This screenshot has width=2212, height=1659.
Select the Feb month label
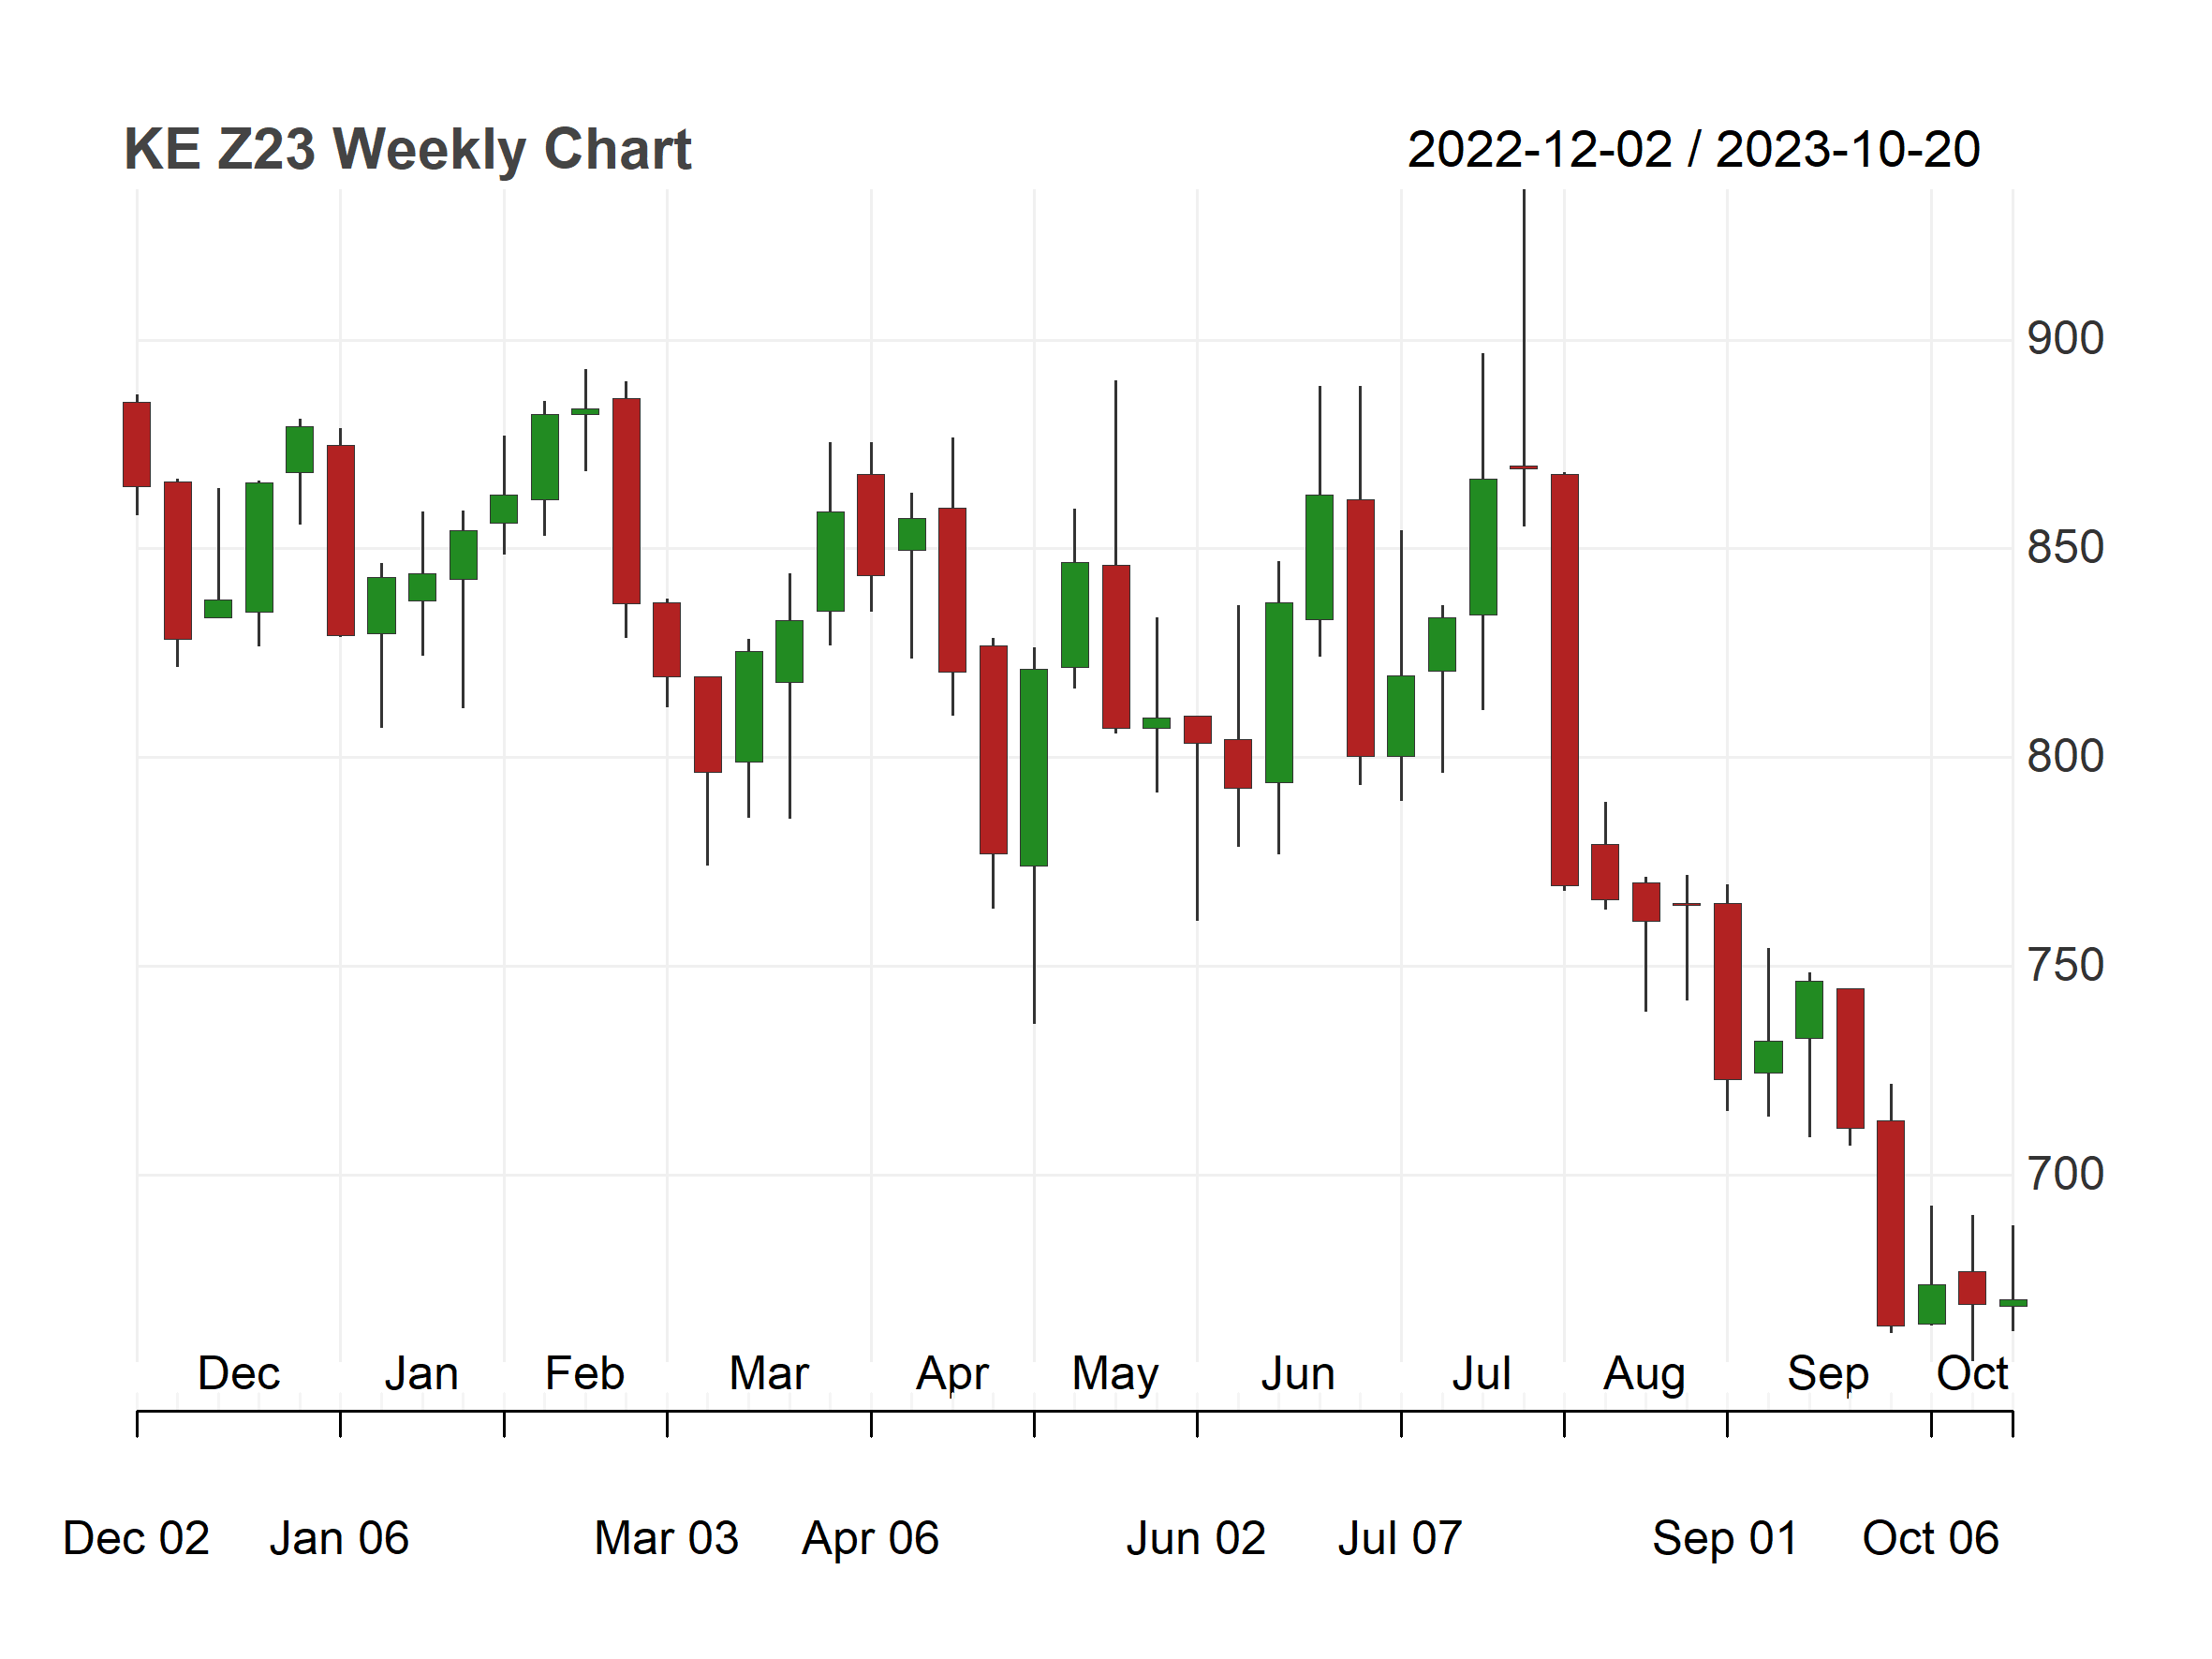coord(584,1373)
